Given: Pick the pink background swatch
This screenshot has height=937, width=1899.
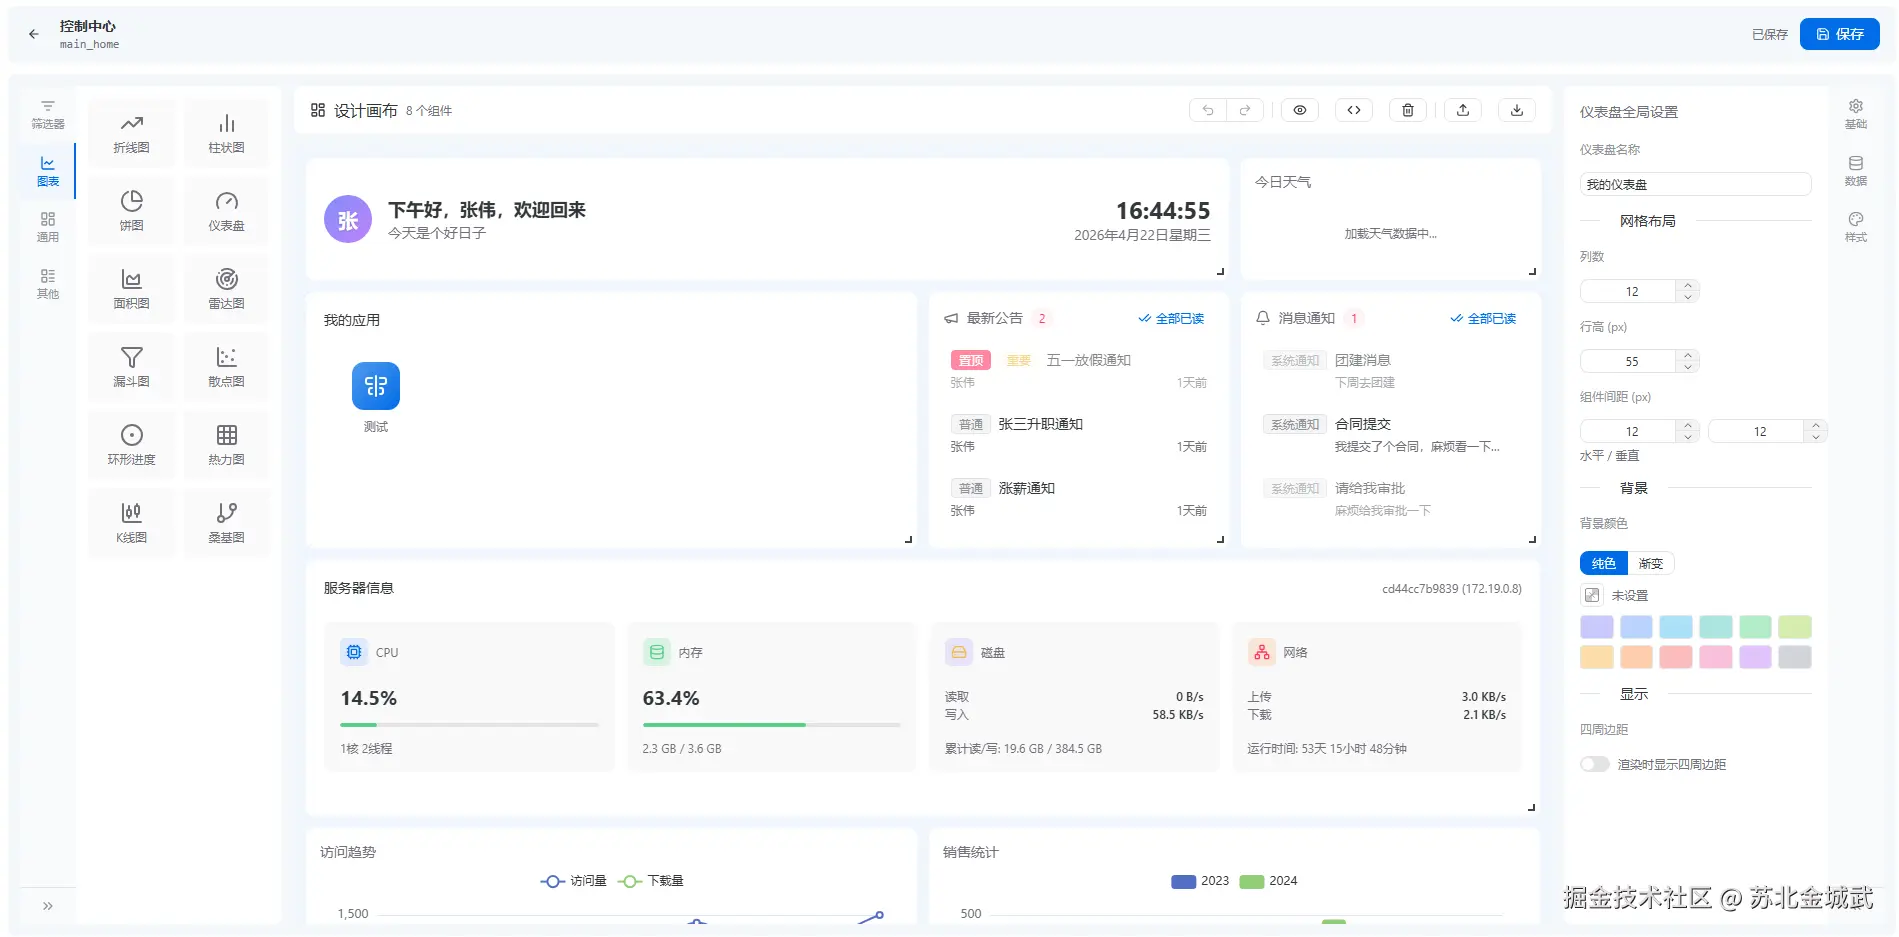Looking at the screenshot, I should 1715,657.
